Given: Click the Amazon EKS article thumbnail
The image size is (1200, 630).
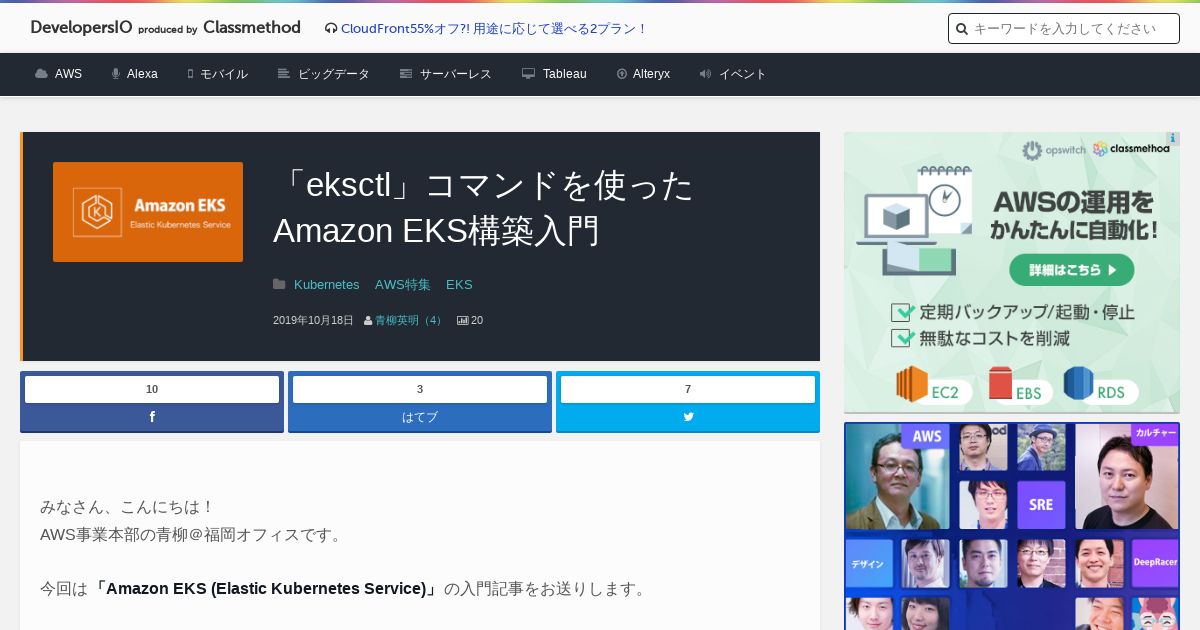Looking at the screenshot, I should (x=148, y=212).
